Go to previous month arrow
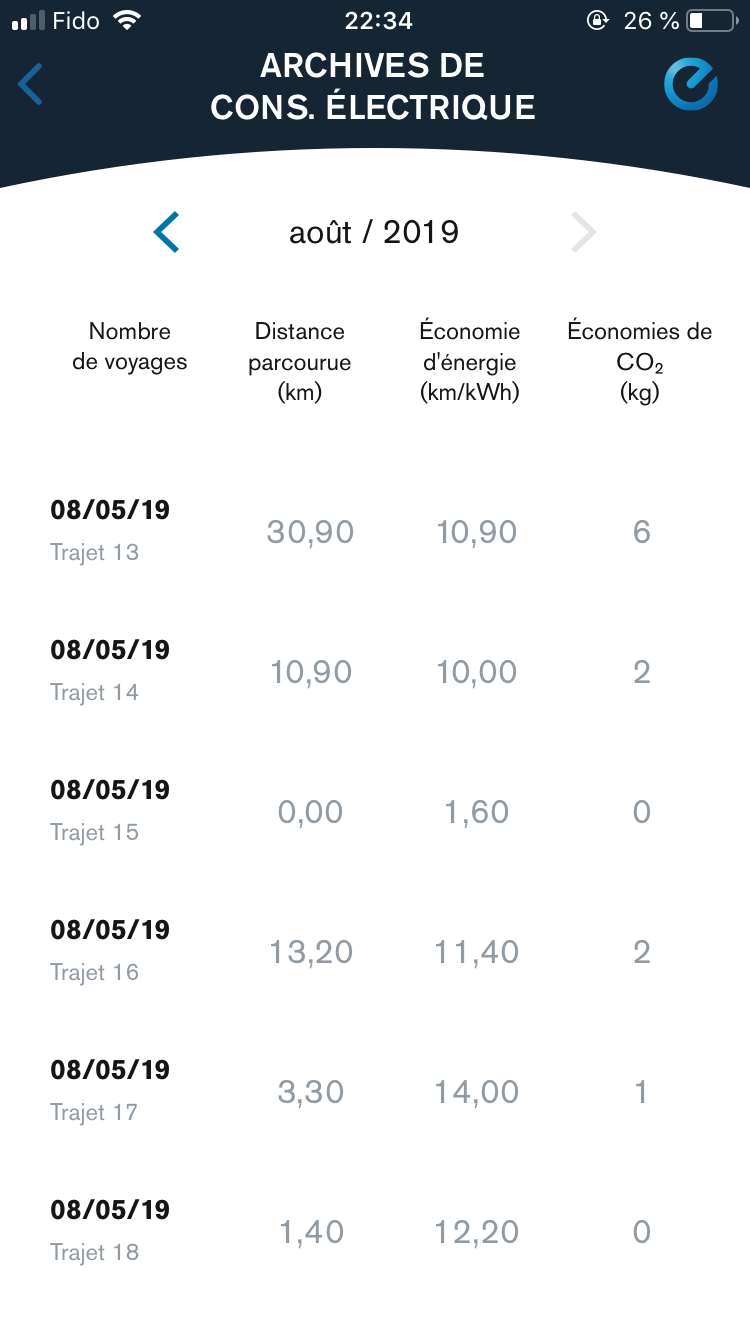The width and height of the screenshot is (750, 1334). (167, 232)
